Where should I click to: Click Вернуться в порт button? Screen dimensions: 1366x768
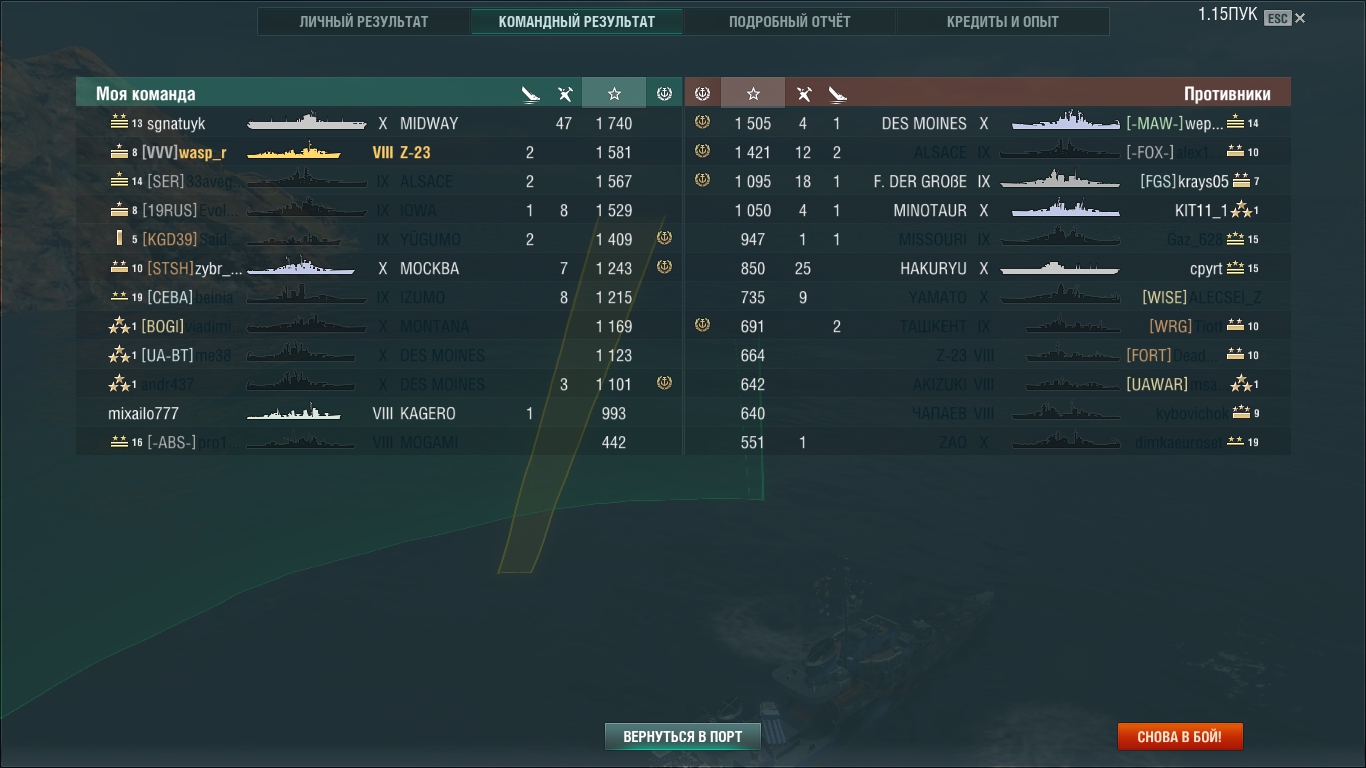(x=683, y=737)
